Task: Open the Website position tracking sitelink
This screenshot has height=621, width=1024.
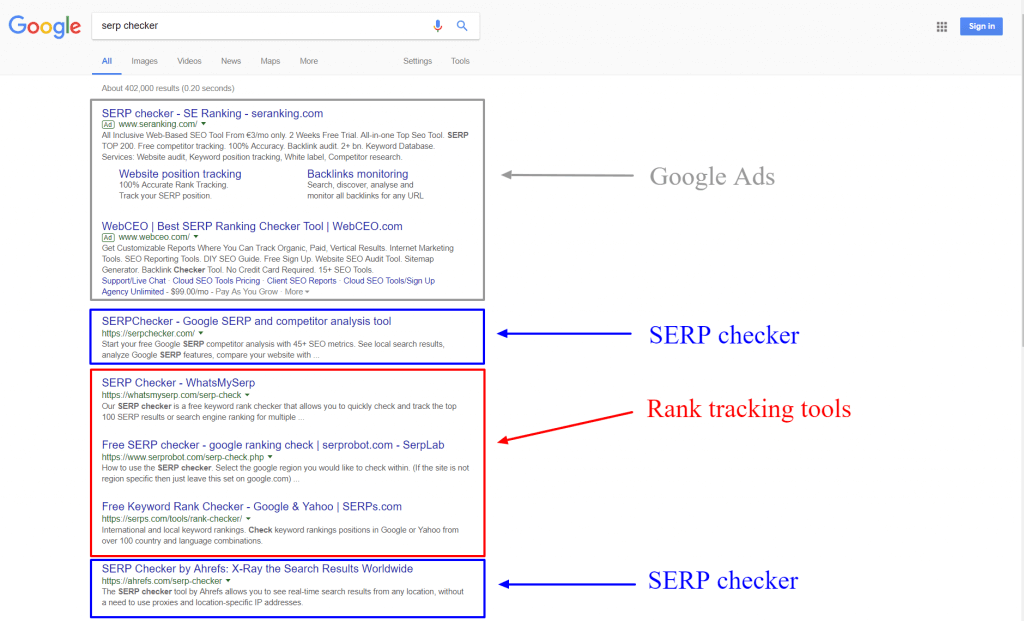Action: [x=180, y=174]
